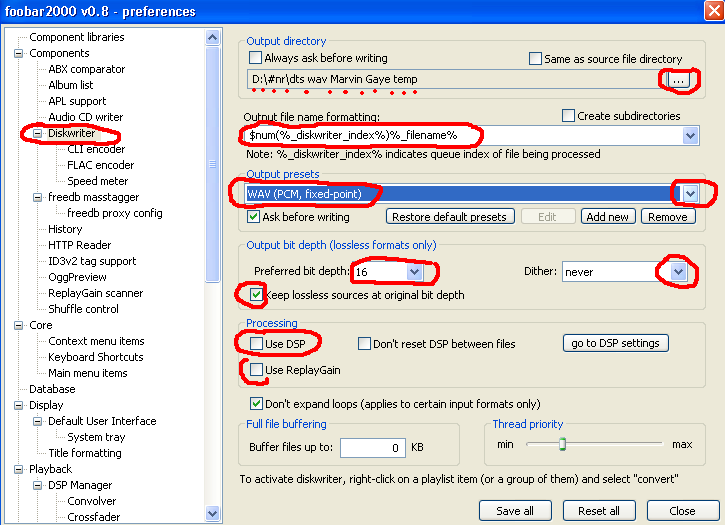Open Database preferences

tap(52, 389)
